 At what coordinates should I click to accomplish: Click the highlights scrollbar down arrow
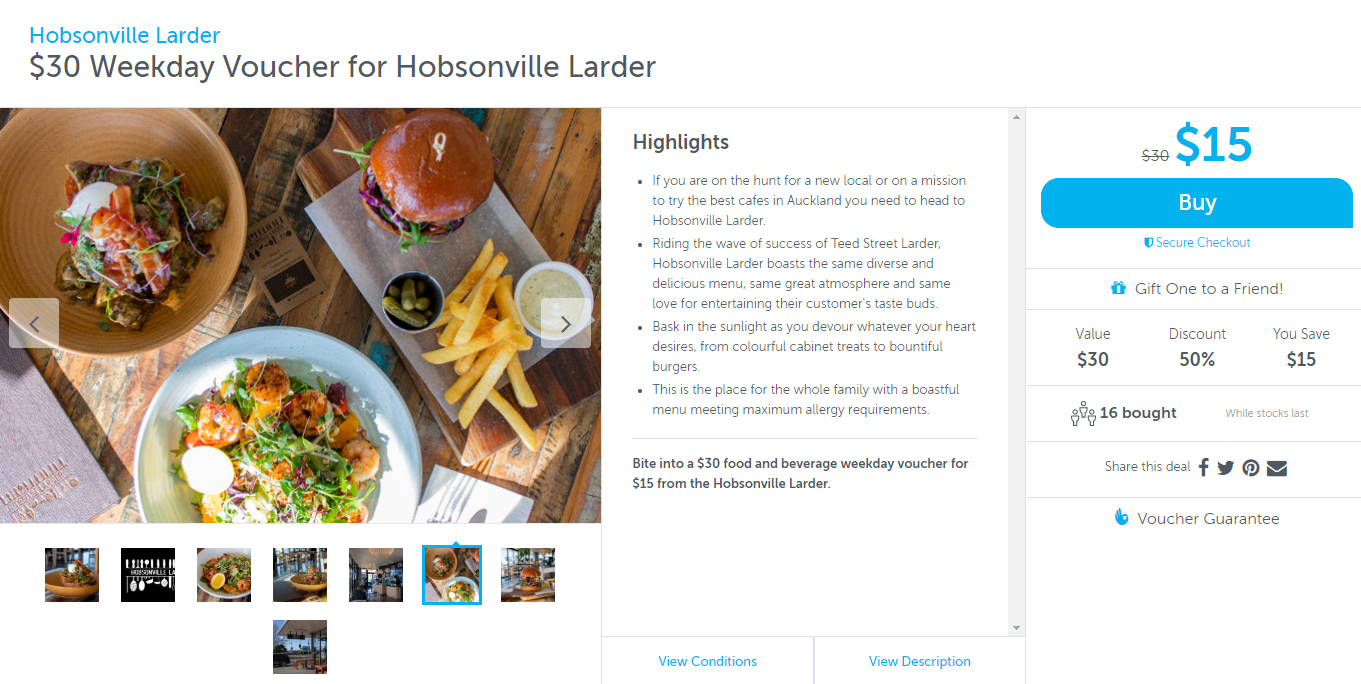[x=1016, y=627]
